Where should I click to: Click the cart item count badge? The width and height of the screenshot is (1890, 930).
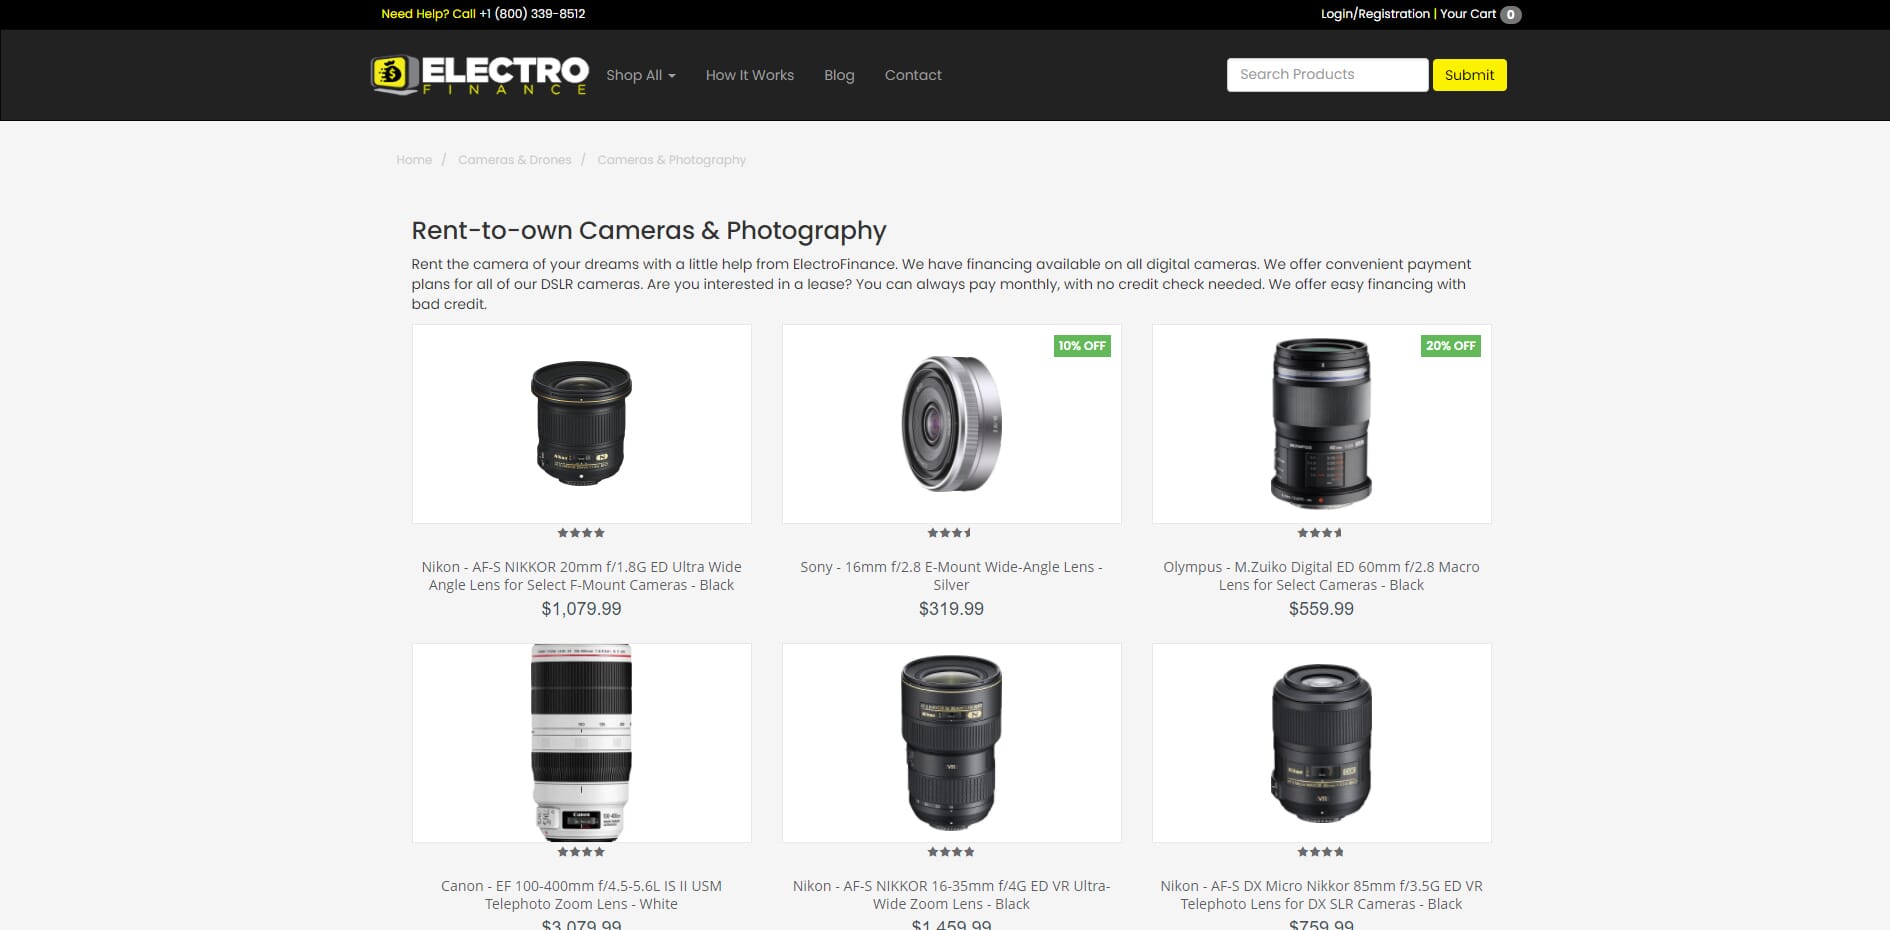coord(1510,15)
